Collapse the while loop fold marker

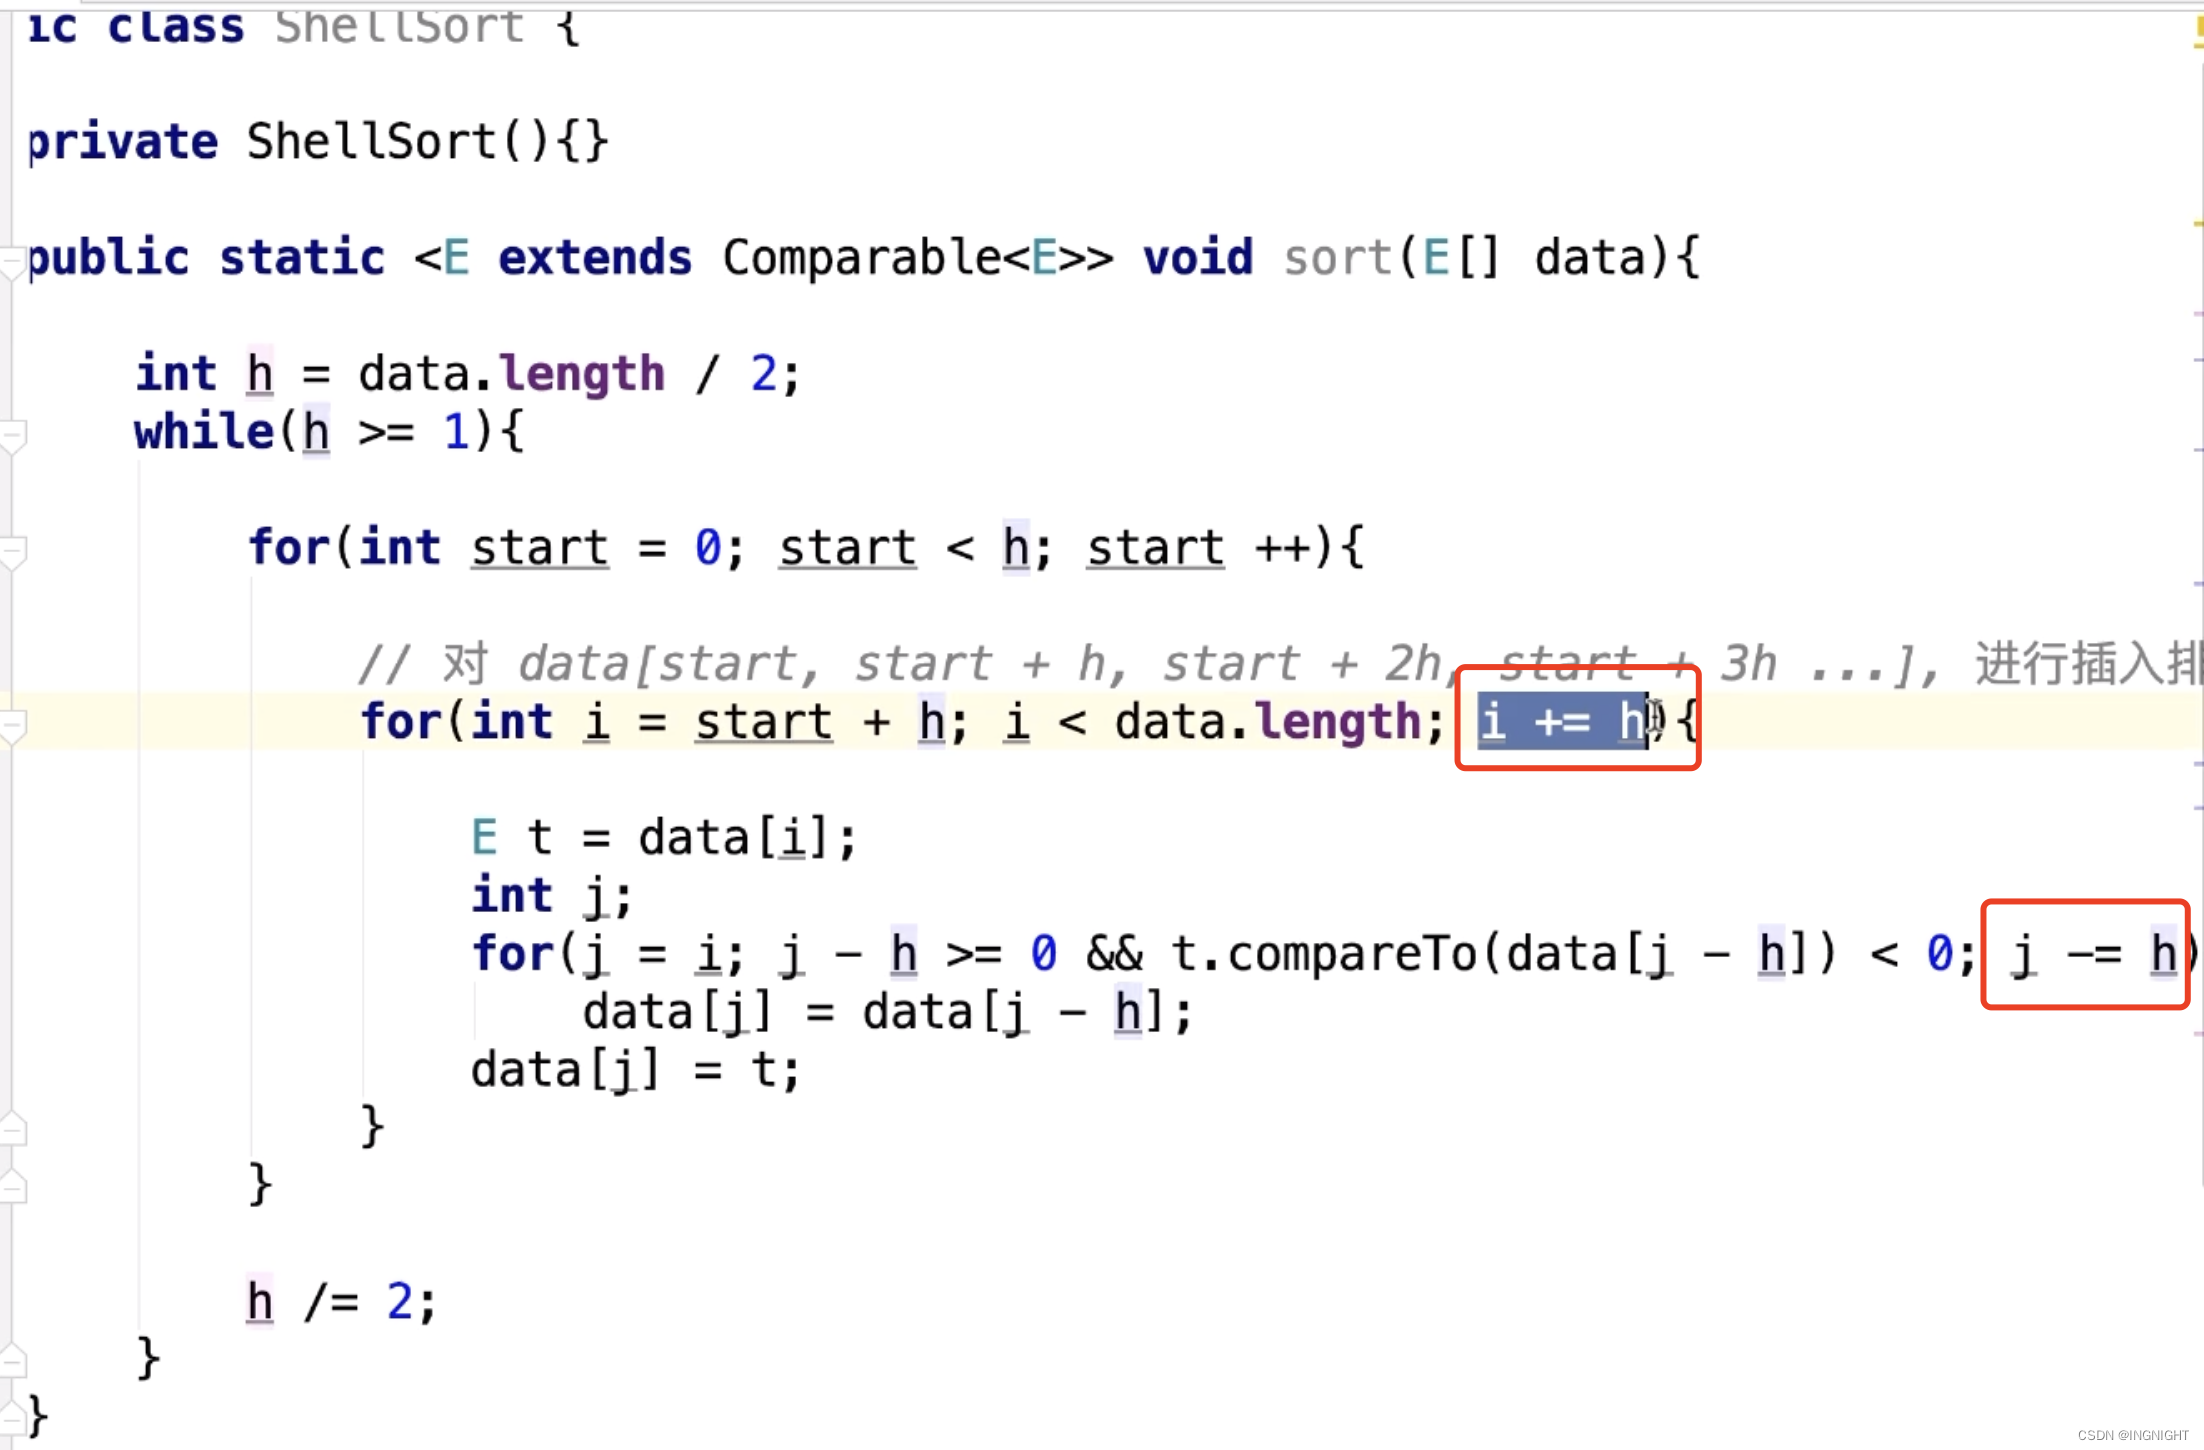(12, 436)
